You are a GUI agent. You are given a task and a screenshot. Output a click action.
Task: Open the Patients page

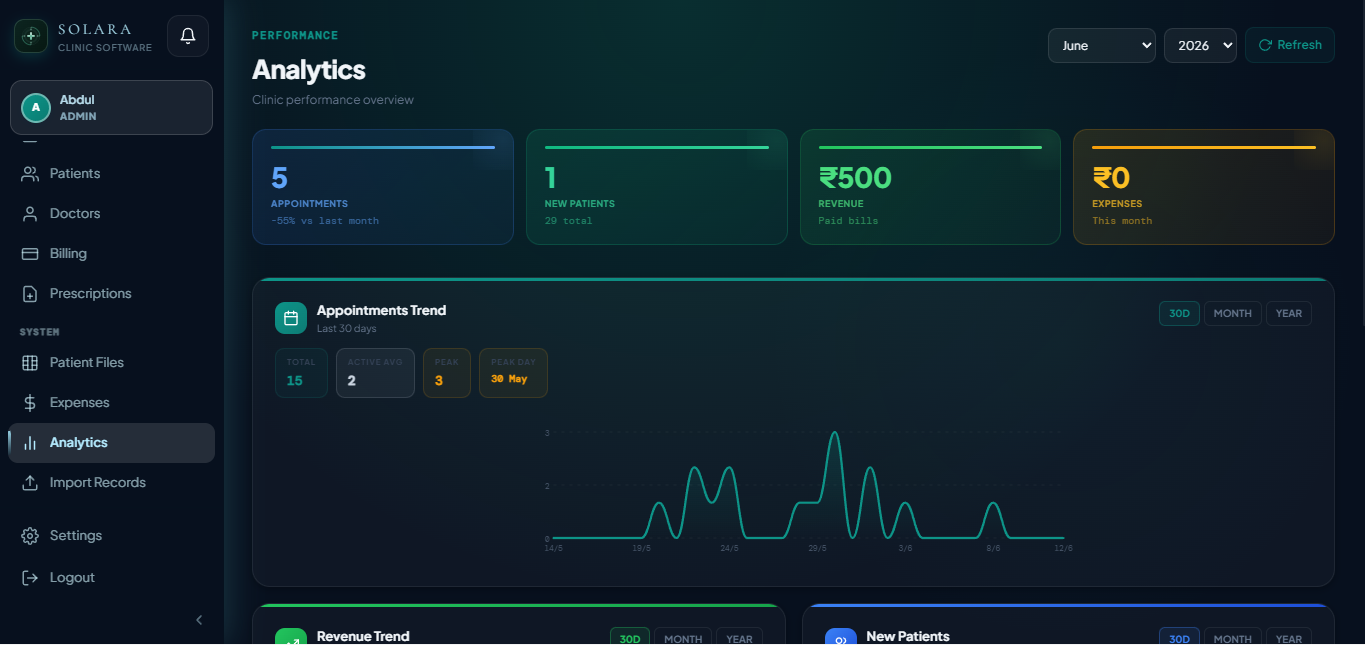[111, 173]
